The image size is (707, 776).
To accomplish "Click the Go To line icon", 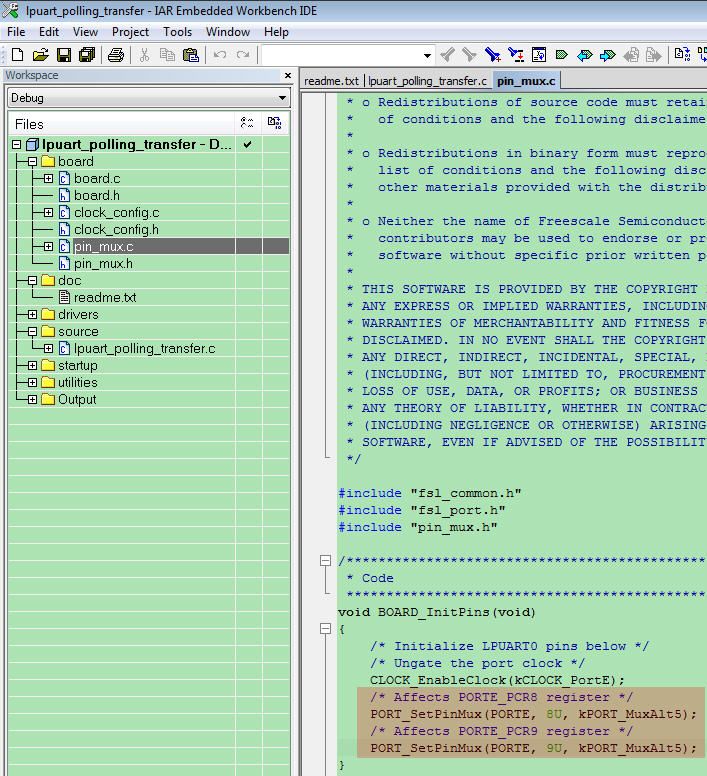I will 539,54.
